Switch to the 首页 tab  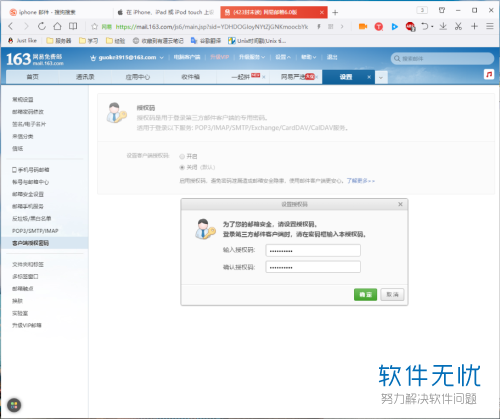[x=33, y=77]
